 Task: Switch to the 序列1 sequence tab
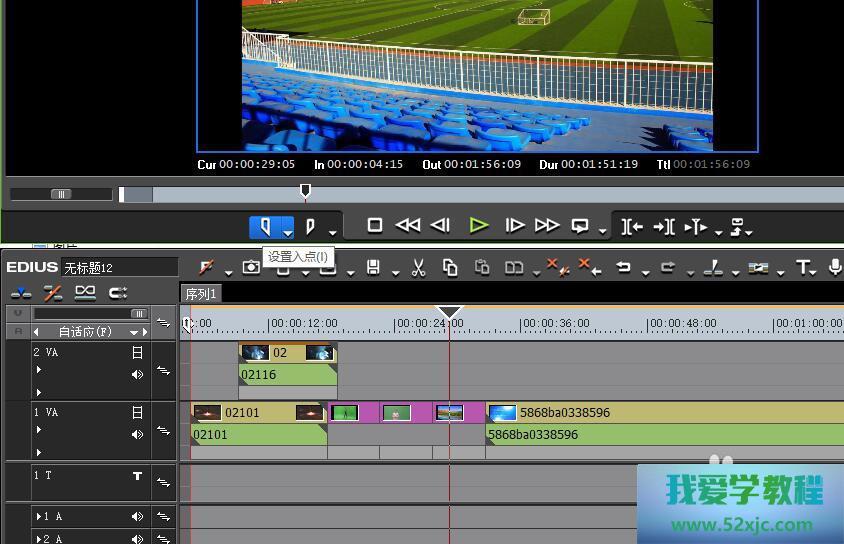[201, 294]
